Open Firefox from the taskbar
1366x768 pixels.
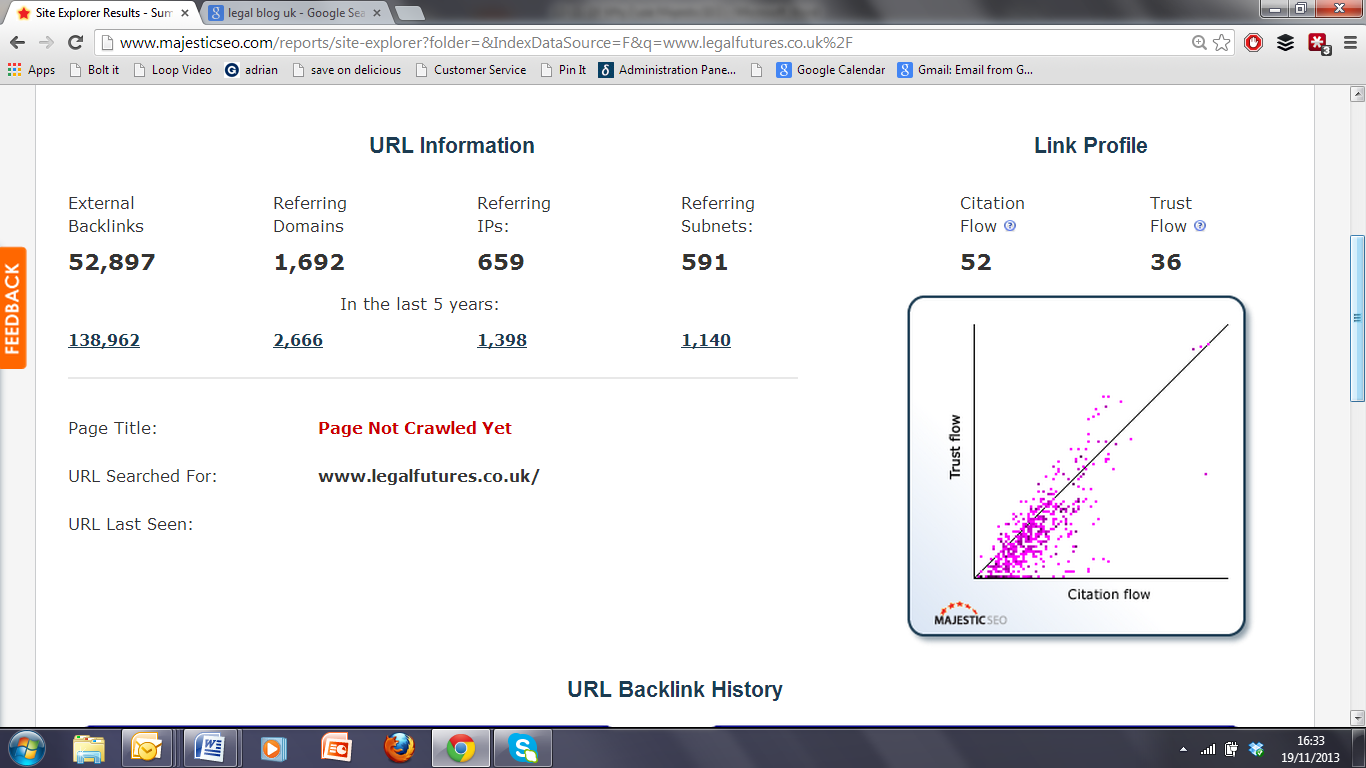pos(399,748)
